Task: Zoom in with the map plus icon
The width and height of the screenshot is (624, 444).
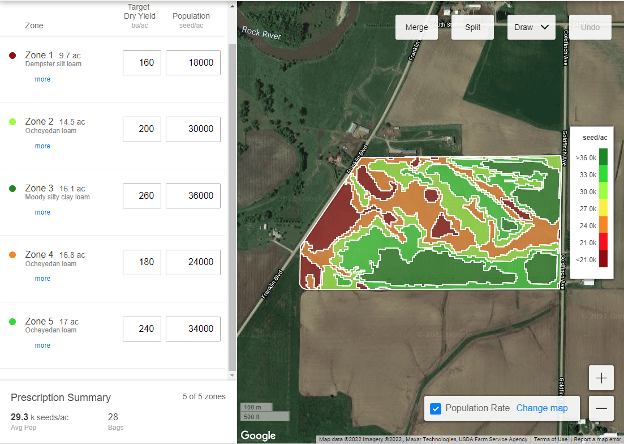Action: (601, 378)
